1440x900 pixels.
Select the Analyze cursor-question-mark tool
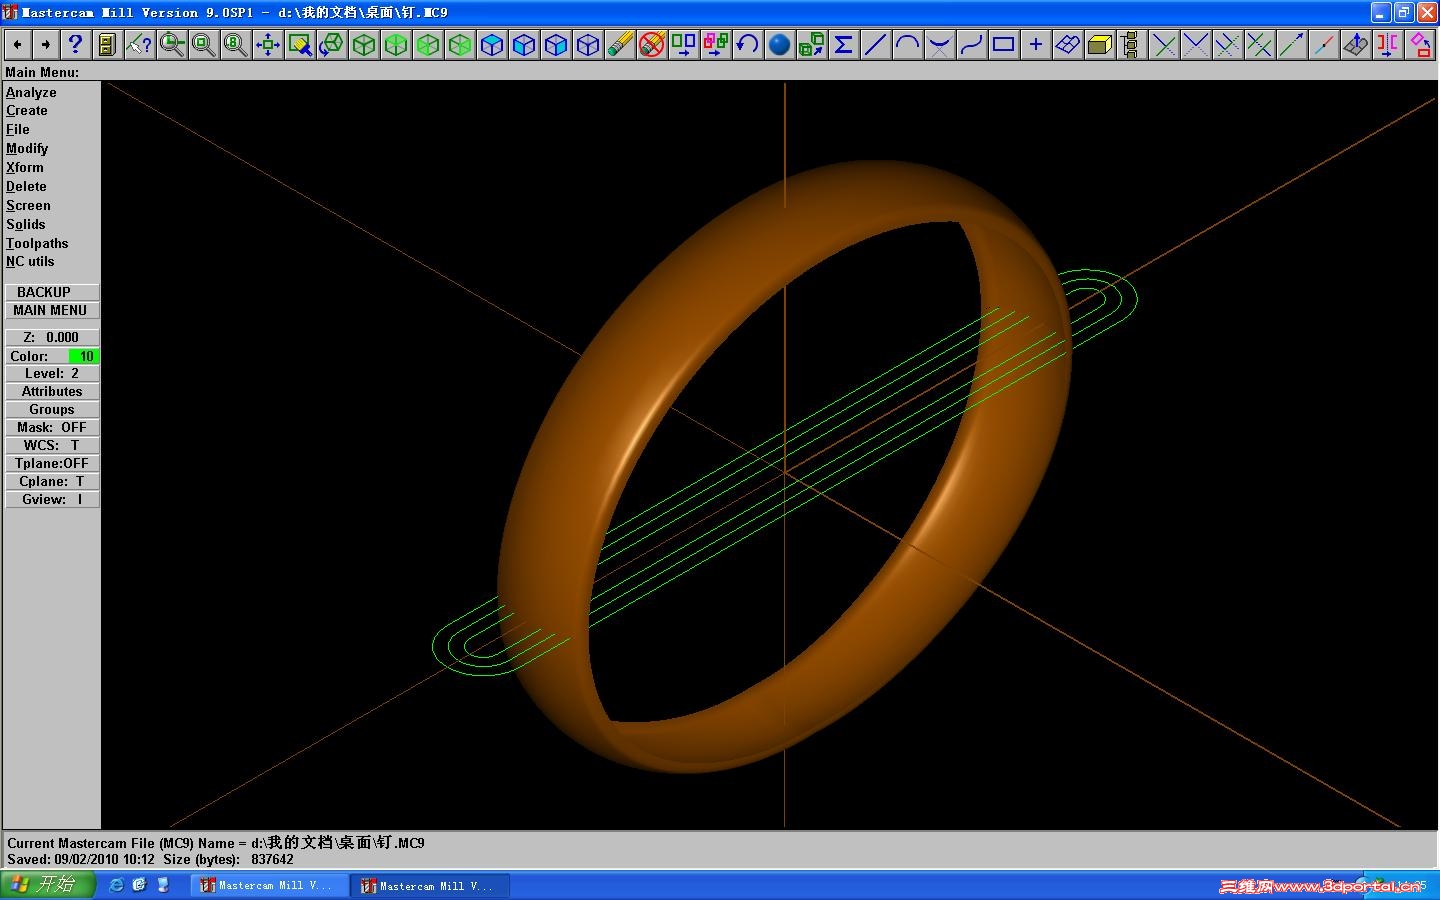[x=139, y=44]
